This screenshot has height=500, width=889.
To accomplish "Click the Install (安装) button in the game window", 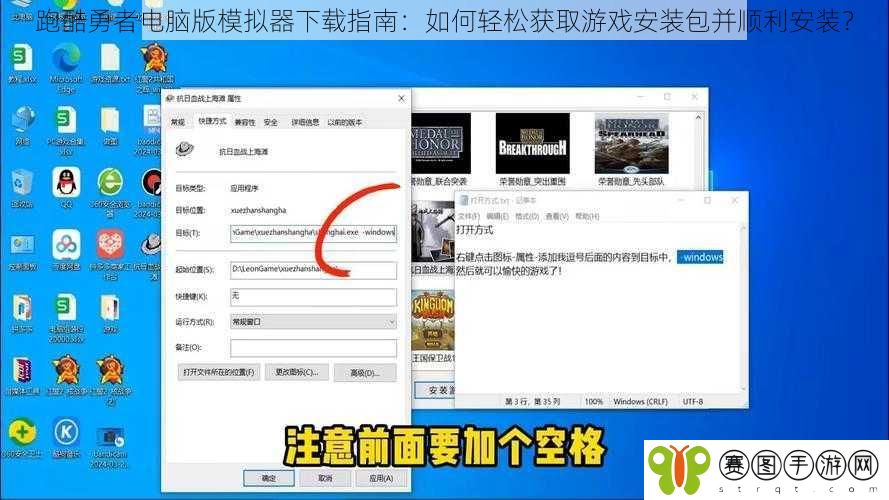I will 435,390.
